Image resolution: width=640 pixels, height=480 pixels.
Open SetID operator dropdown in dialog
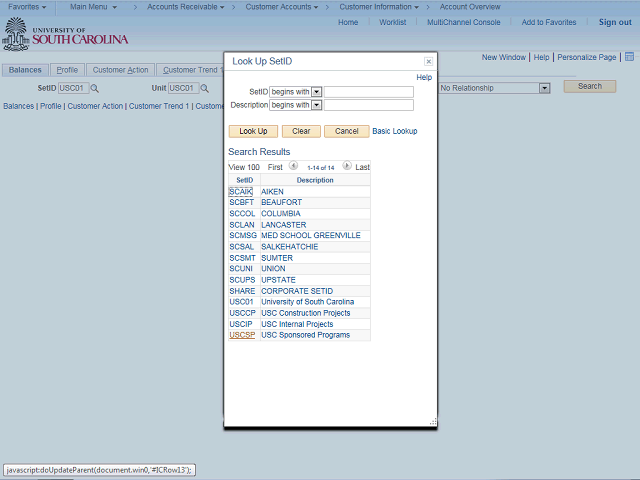point(316,92)
